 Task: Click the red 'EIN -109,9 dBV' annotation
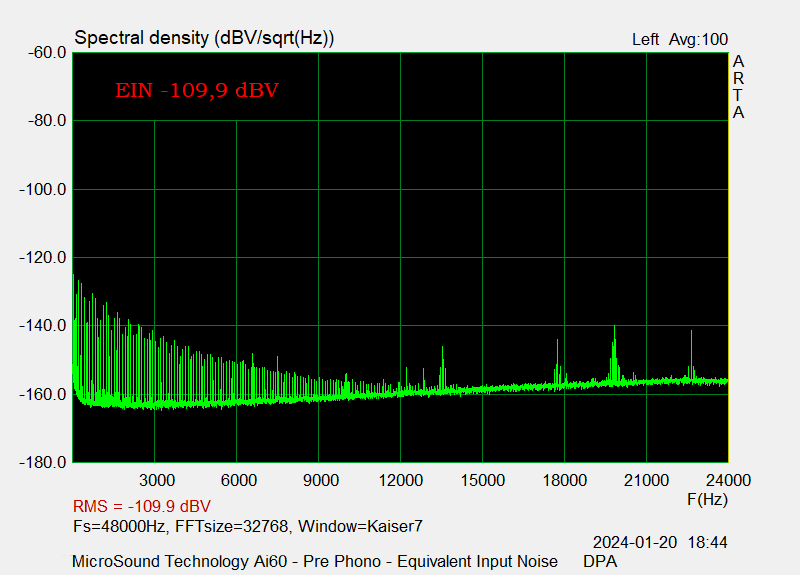point(197,90)
